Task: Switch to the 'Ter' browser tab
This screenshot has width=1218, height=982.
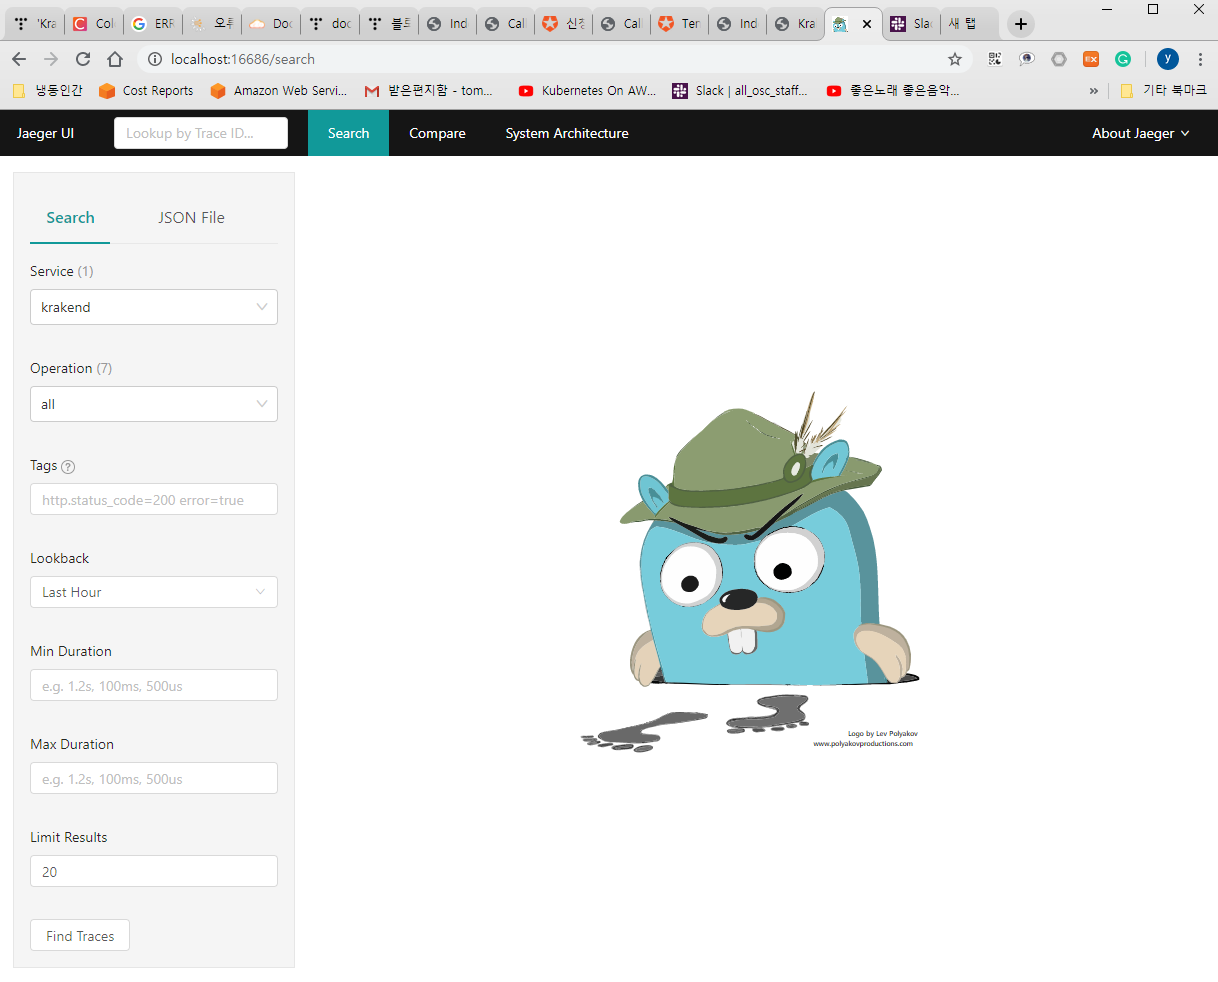Action: coord(679,24)
